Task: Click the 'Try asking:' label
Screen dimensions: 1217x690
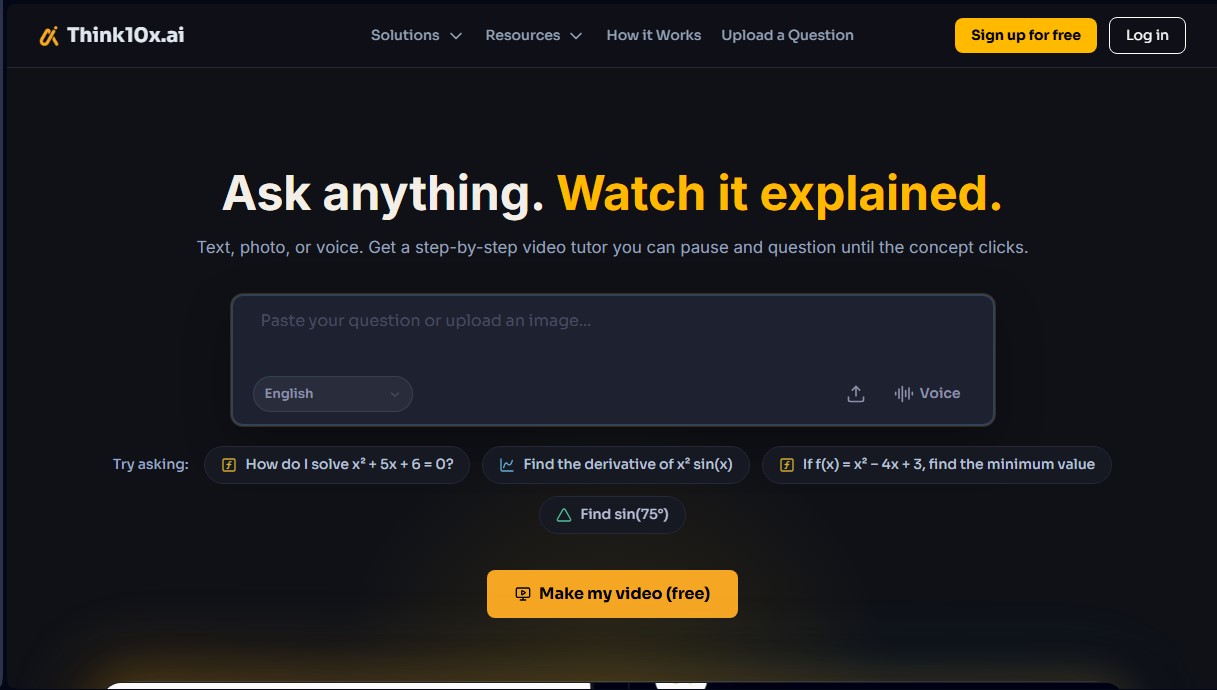Action: click(150, 465)
